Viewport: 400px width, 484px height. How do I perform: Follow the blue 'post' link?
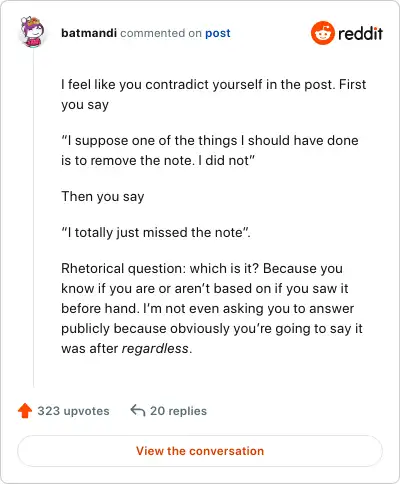pyautogui.click(x=218, y=33)
